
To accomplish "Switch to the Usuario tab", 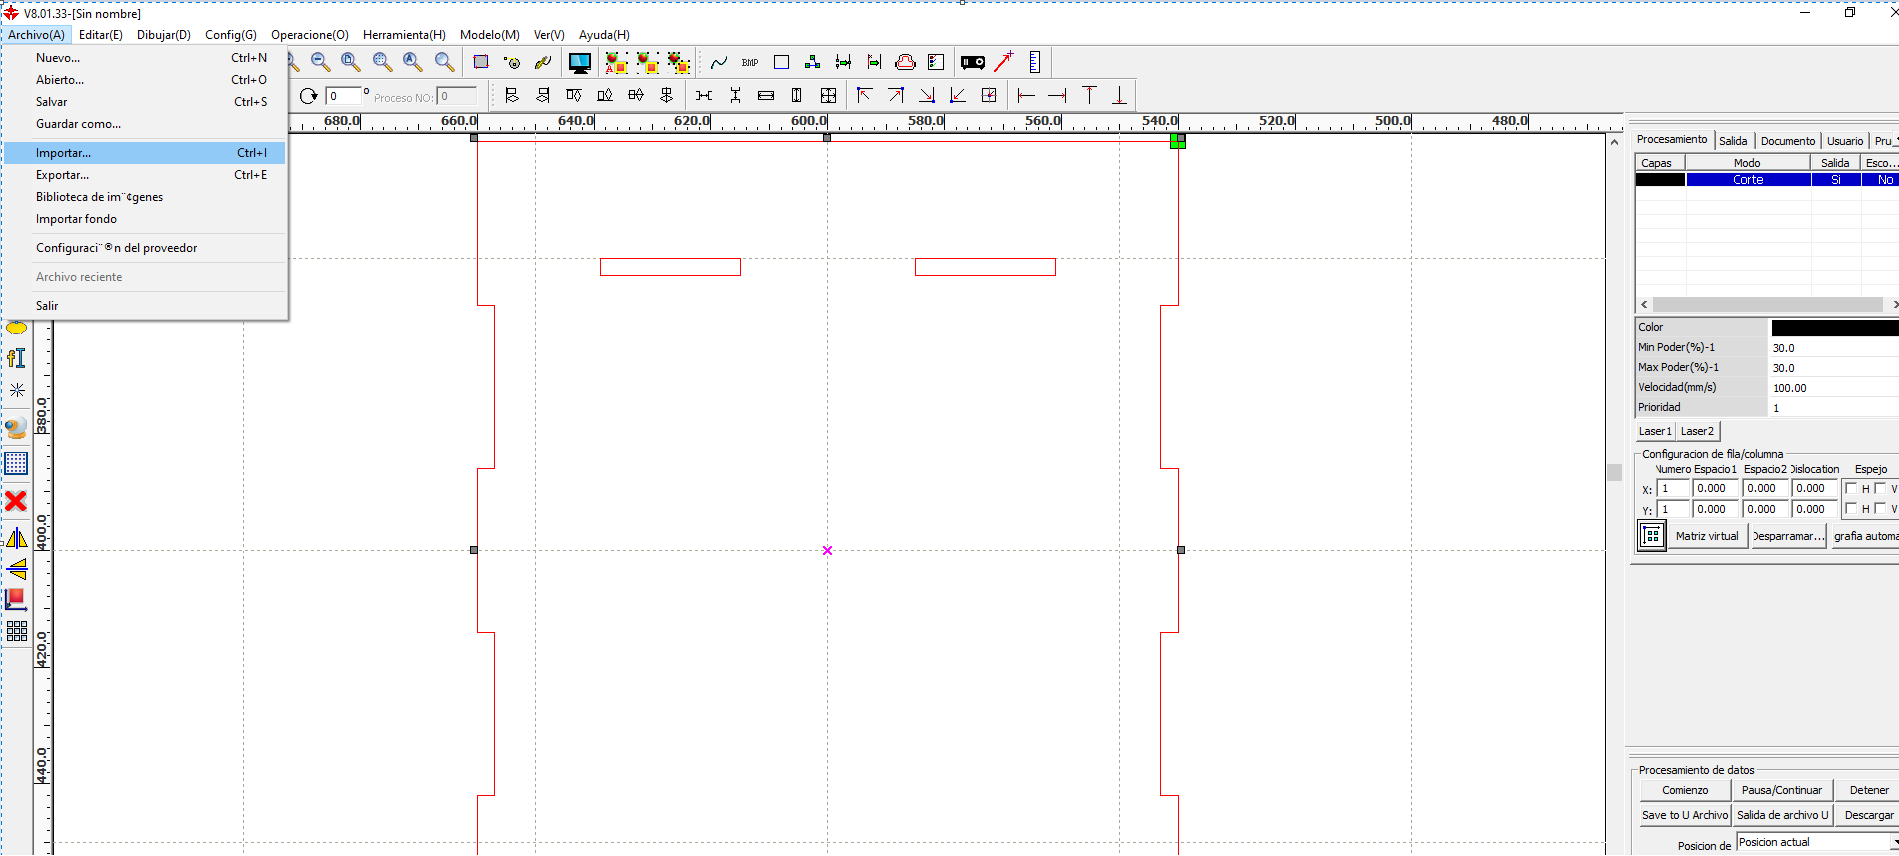I will [x=1845, y=141].
